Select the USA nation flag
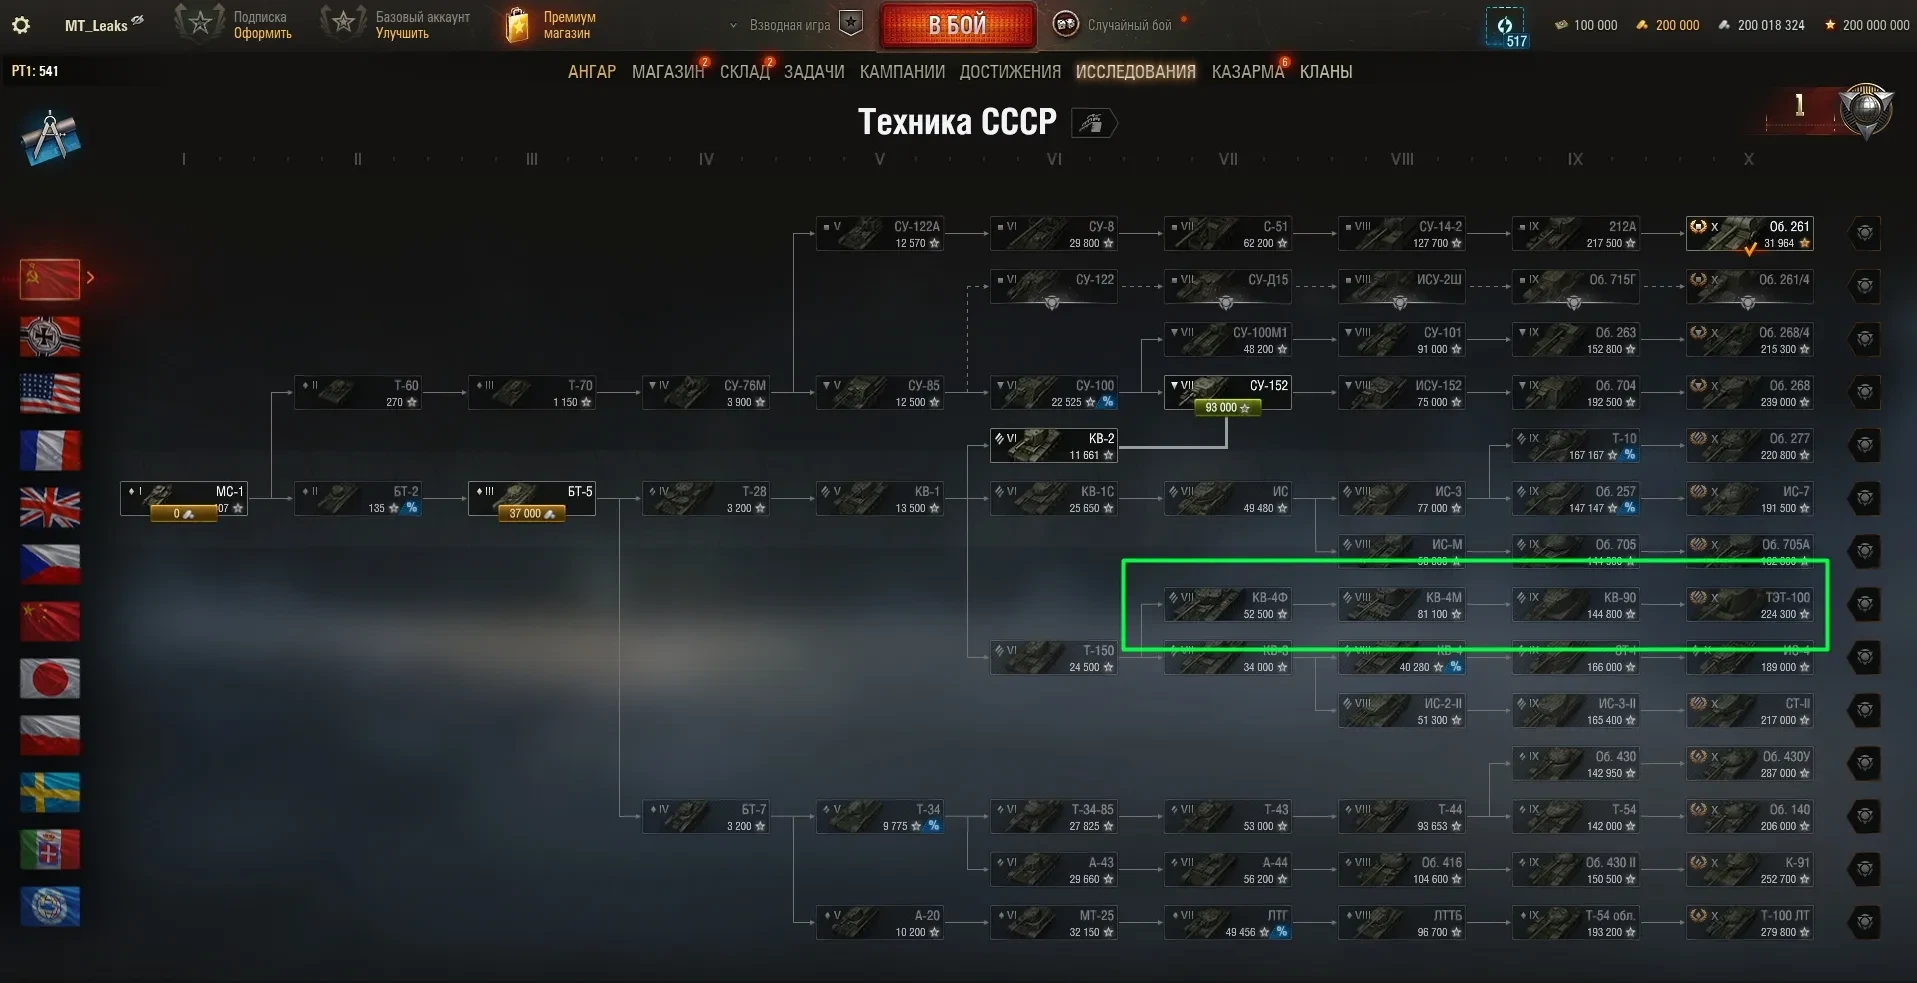The width and height of the screenshot is (1917, 983). (50, 393)
